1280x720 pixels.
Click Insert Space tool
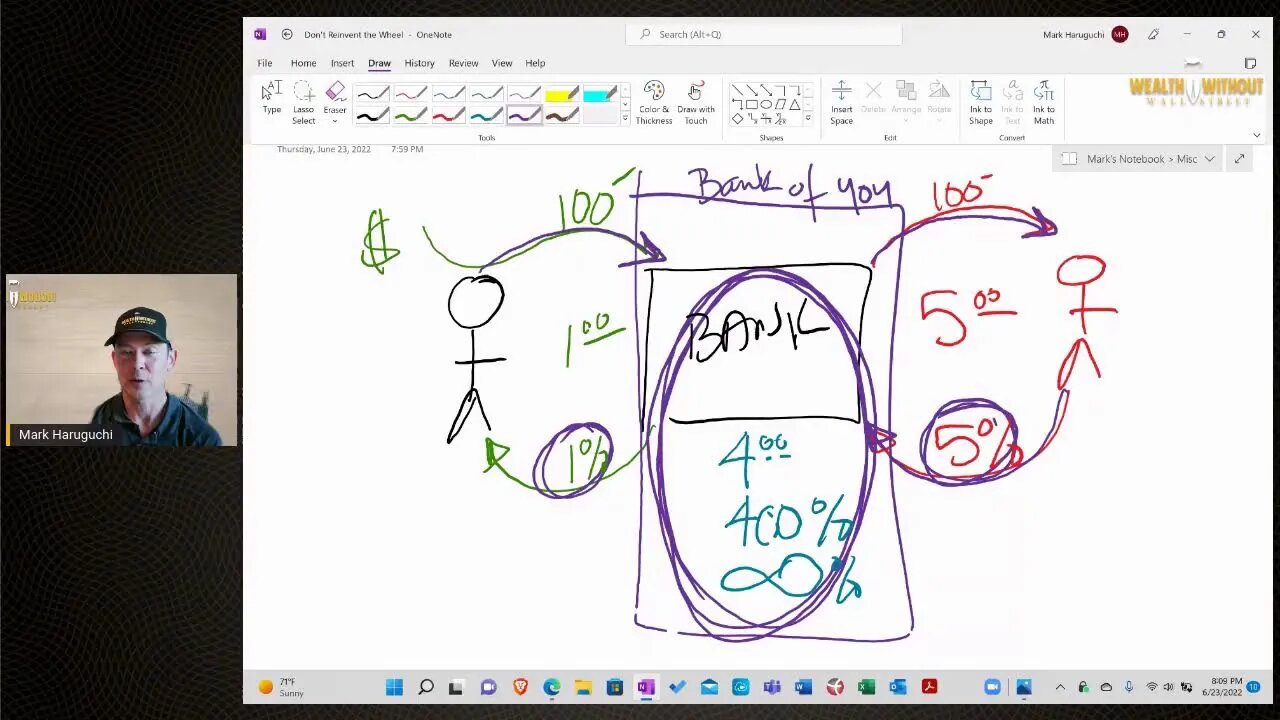[x=842, y=103]
